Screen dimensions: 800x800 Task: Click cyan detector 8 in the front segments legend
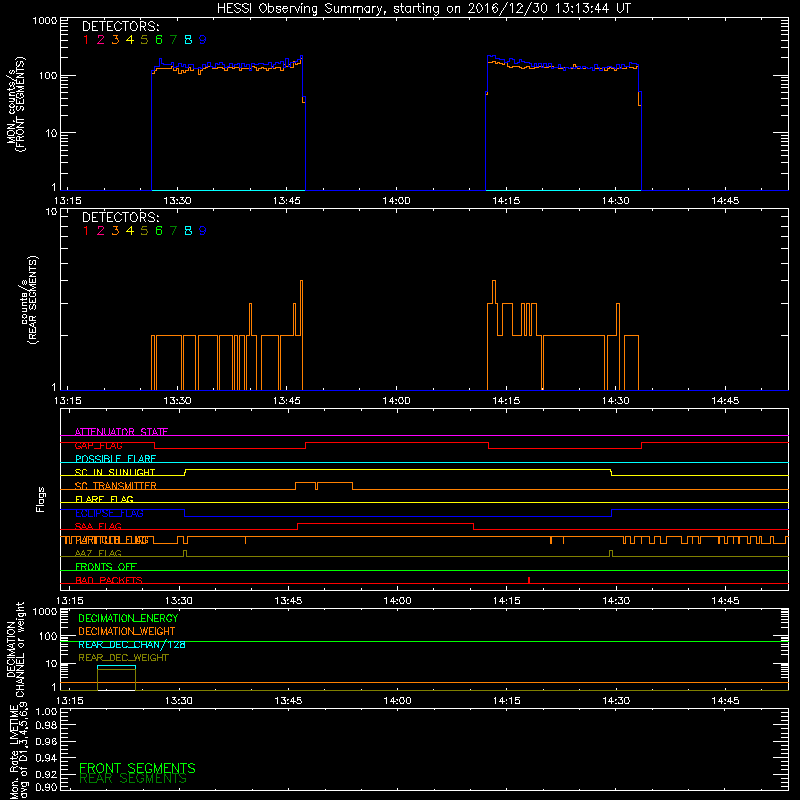point(188,40)
